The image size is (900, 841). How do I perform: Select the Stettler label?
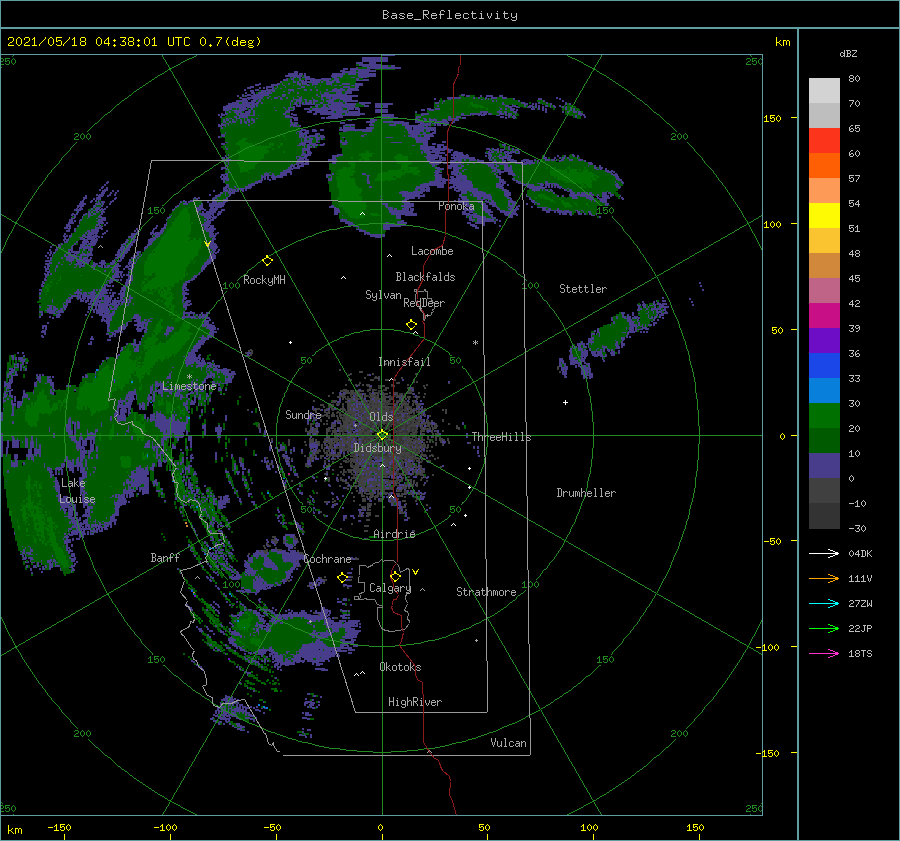point(583,289)
